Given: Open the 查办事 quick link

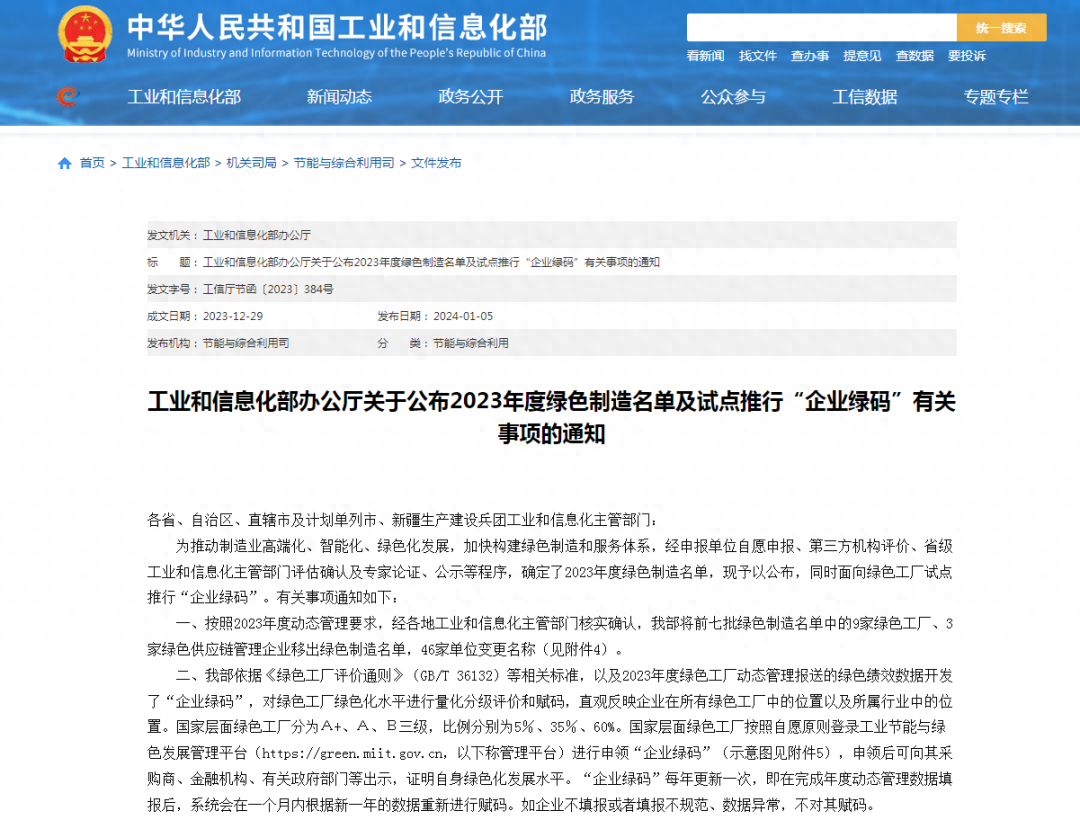Looking at the screenshot, I should click(x=810, y=56).
